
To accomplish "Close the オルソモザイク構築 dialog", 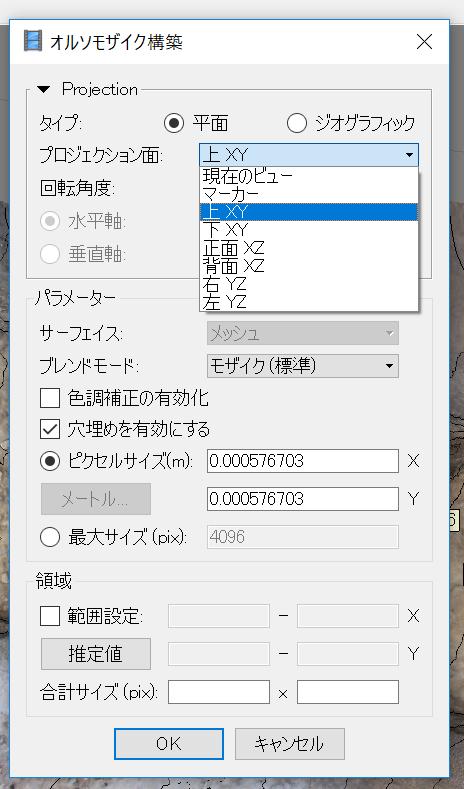I will click(424, 41).
